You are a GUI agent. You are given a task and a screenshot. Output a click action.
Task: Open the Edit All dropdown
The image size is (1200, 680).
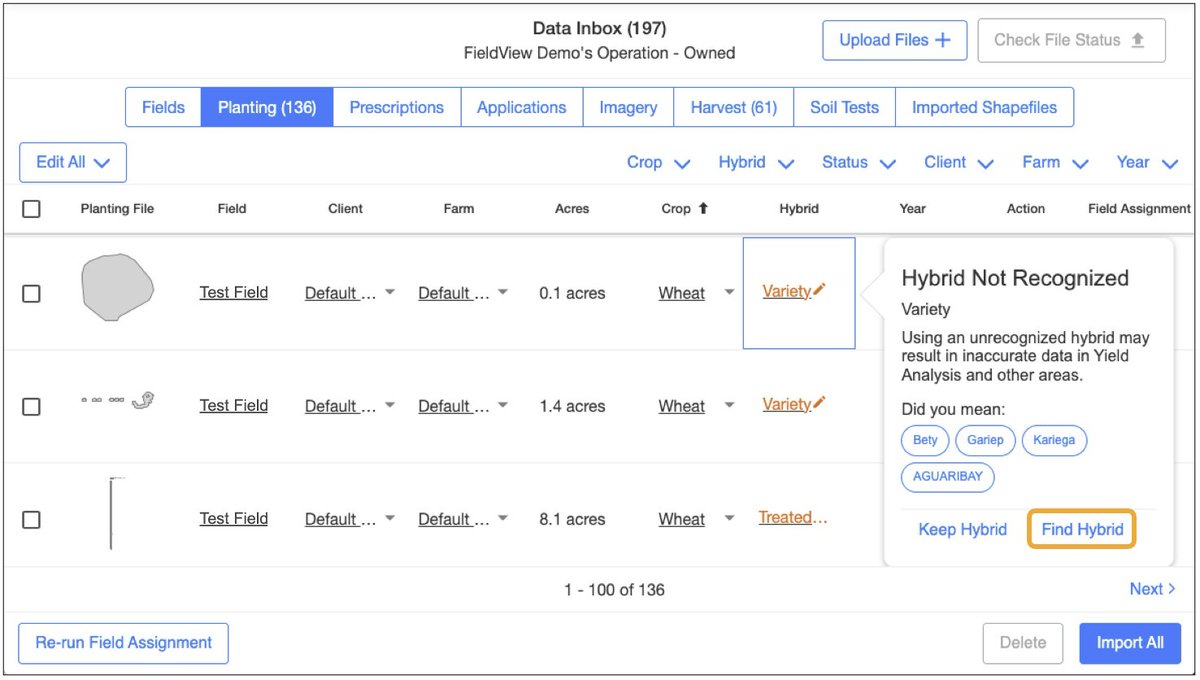(x=73, y=162)
